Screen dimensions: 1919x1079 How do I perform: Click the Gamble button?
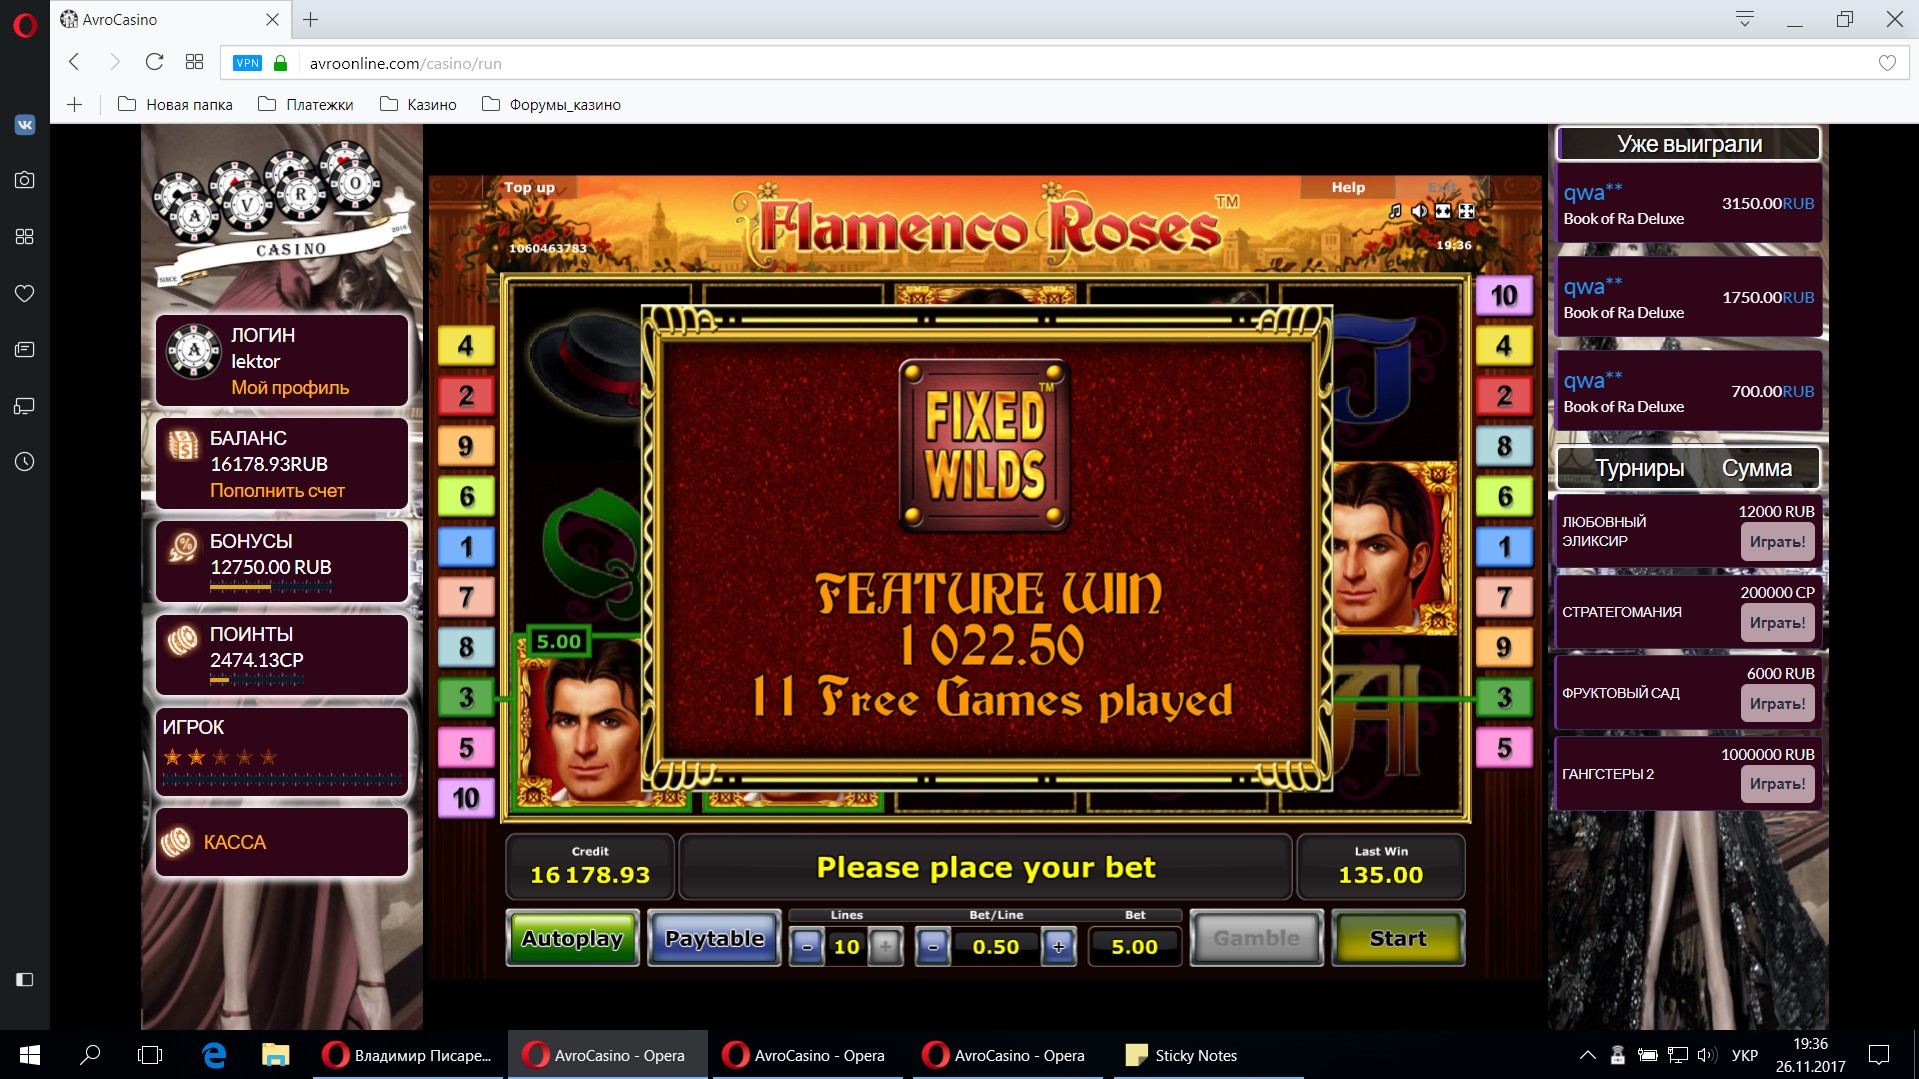[1257, 938]
